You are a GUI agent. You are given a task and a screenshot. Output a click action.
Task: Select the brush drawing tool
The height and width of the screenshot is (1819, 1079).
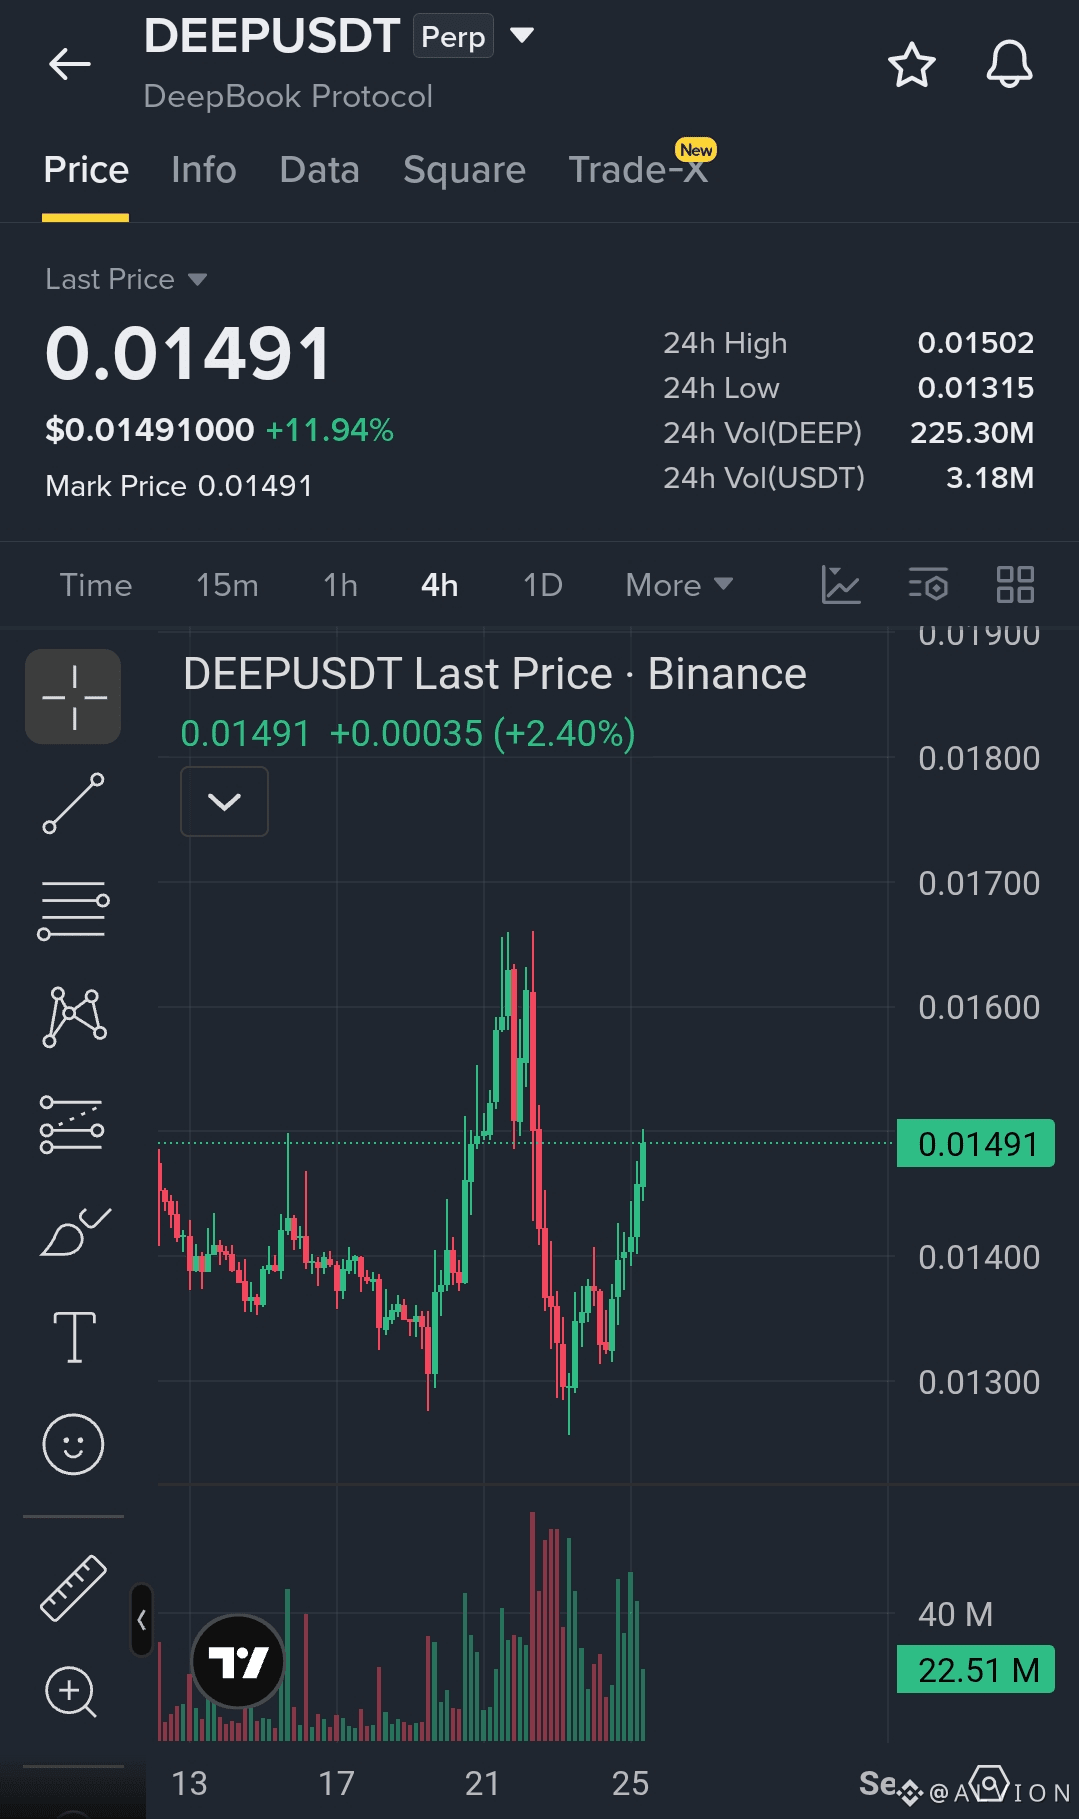pyautogui.click(x=74, y=1231)
